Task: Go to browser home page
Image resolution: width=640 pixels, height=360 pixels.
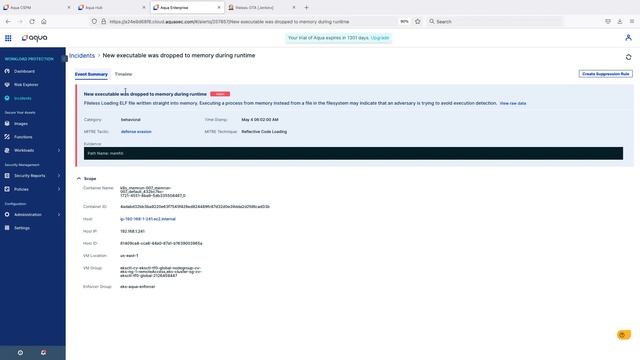Action: 44,21
